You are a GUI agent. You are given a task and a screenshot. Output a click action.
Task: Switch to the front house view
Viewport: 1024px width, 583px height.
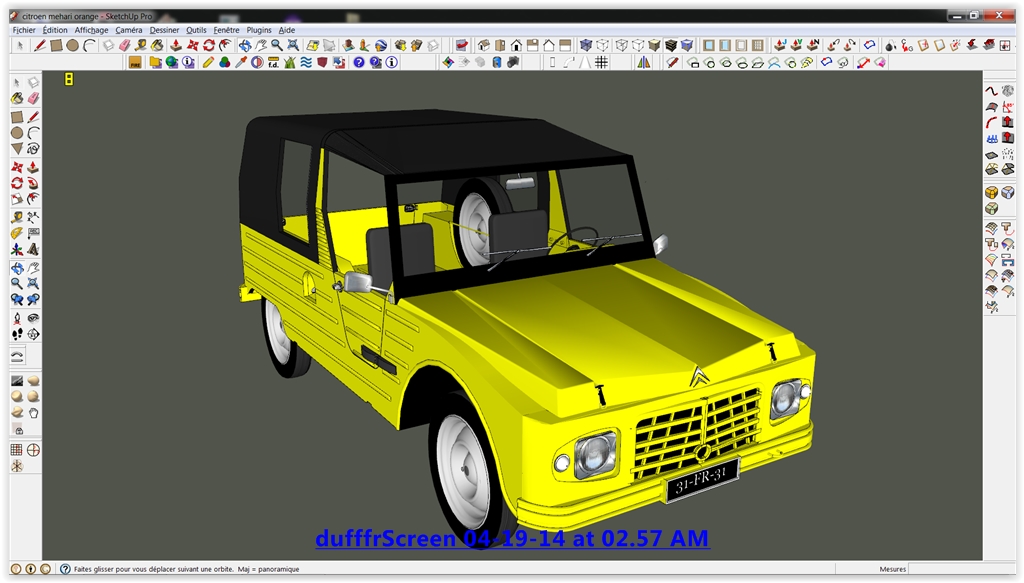tap(517, 45)
